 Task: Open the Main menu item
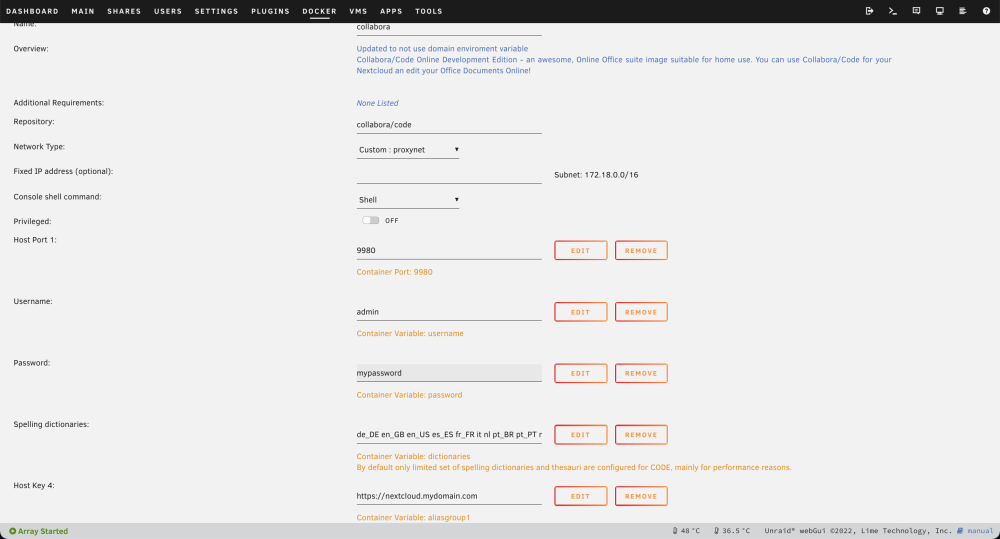coord(83,11)
